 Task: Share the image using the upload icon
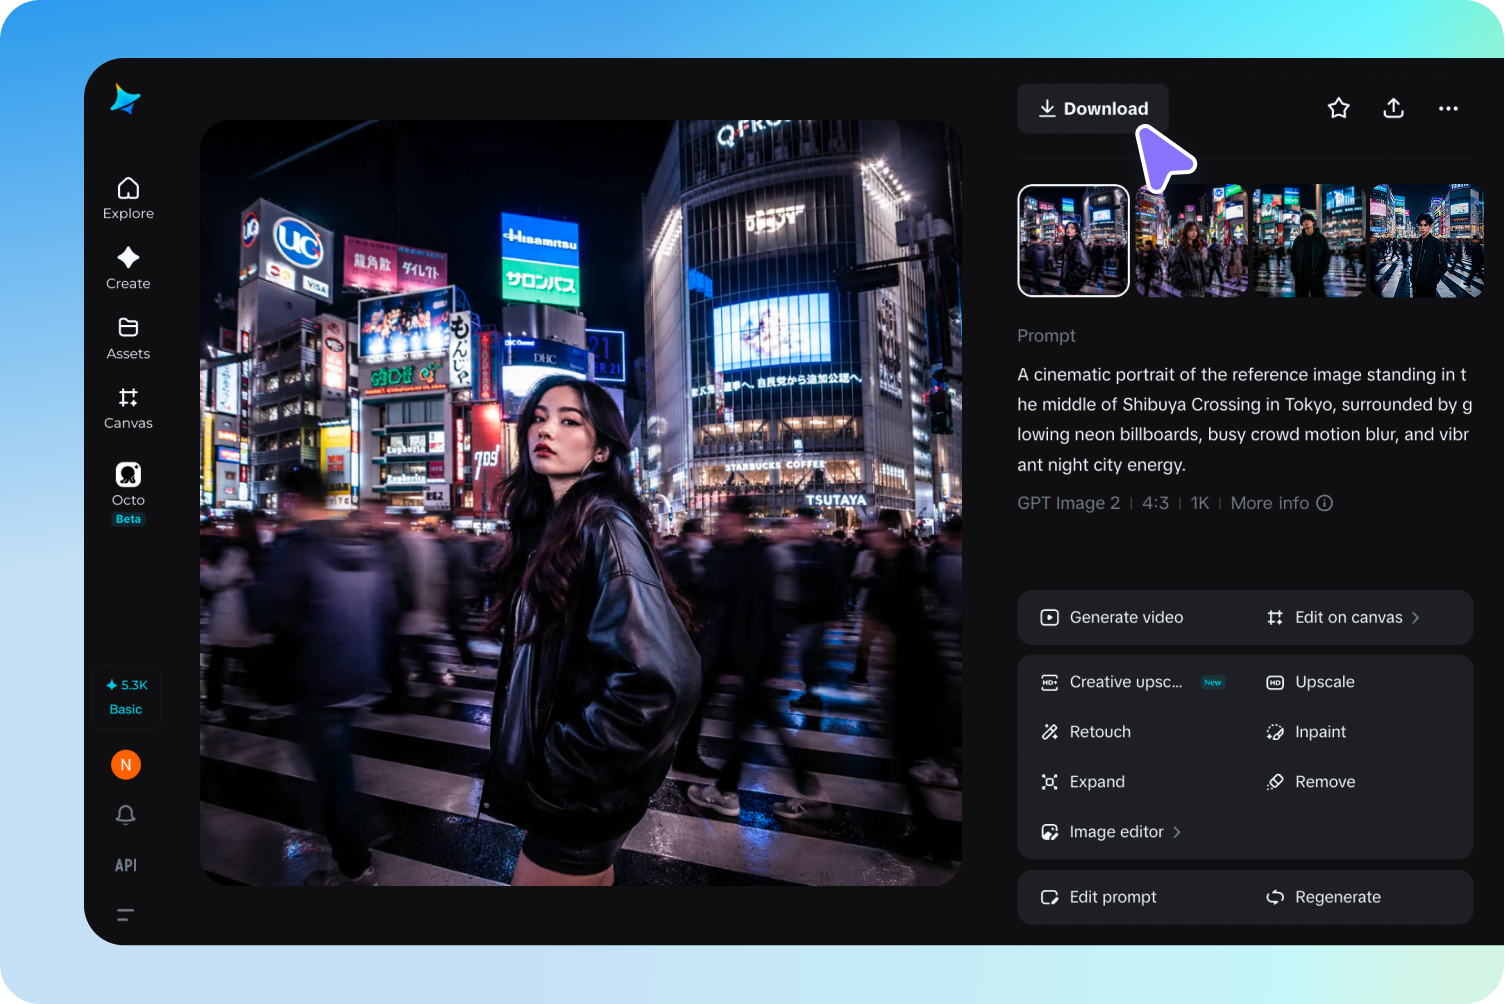[x=1394, y=108]
